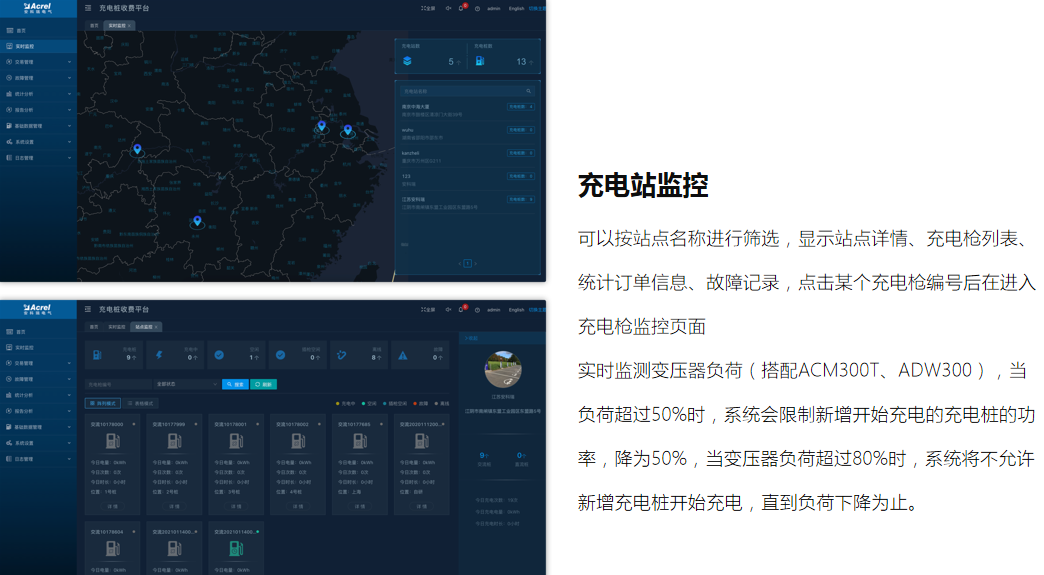
Task: Close the 站点监控 tab
Action: (156, 327)
